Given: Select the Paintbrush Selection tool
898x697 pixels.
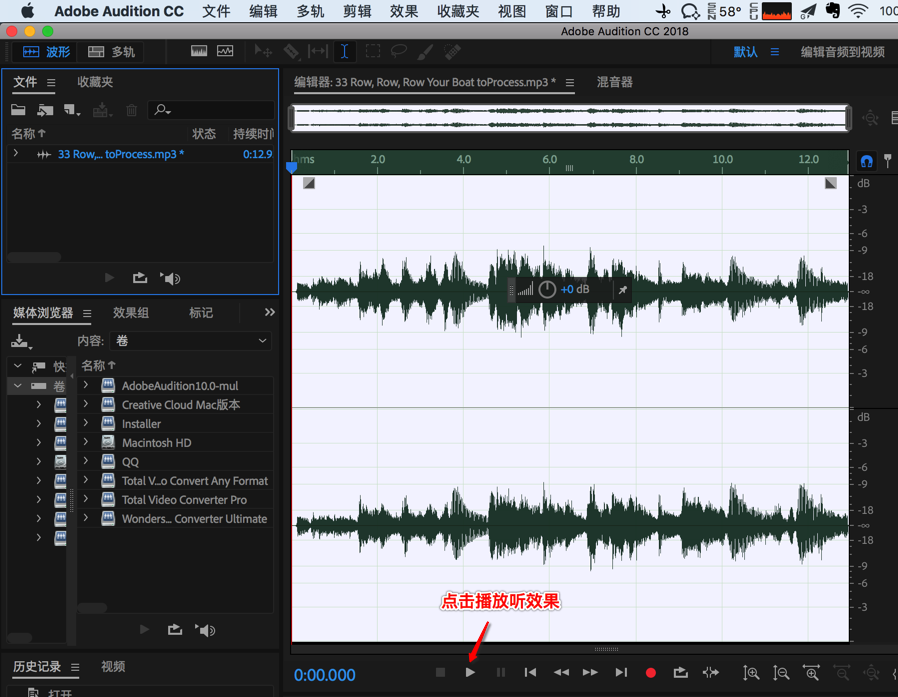Looking at the screenshot, I should coord(425,52).
